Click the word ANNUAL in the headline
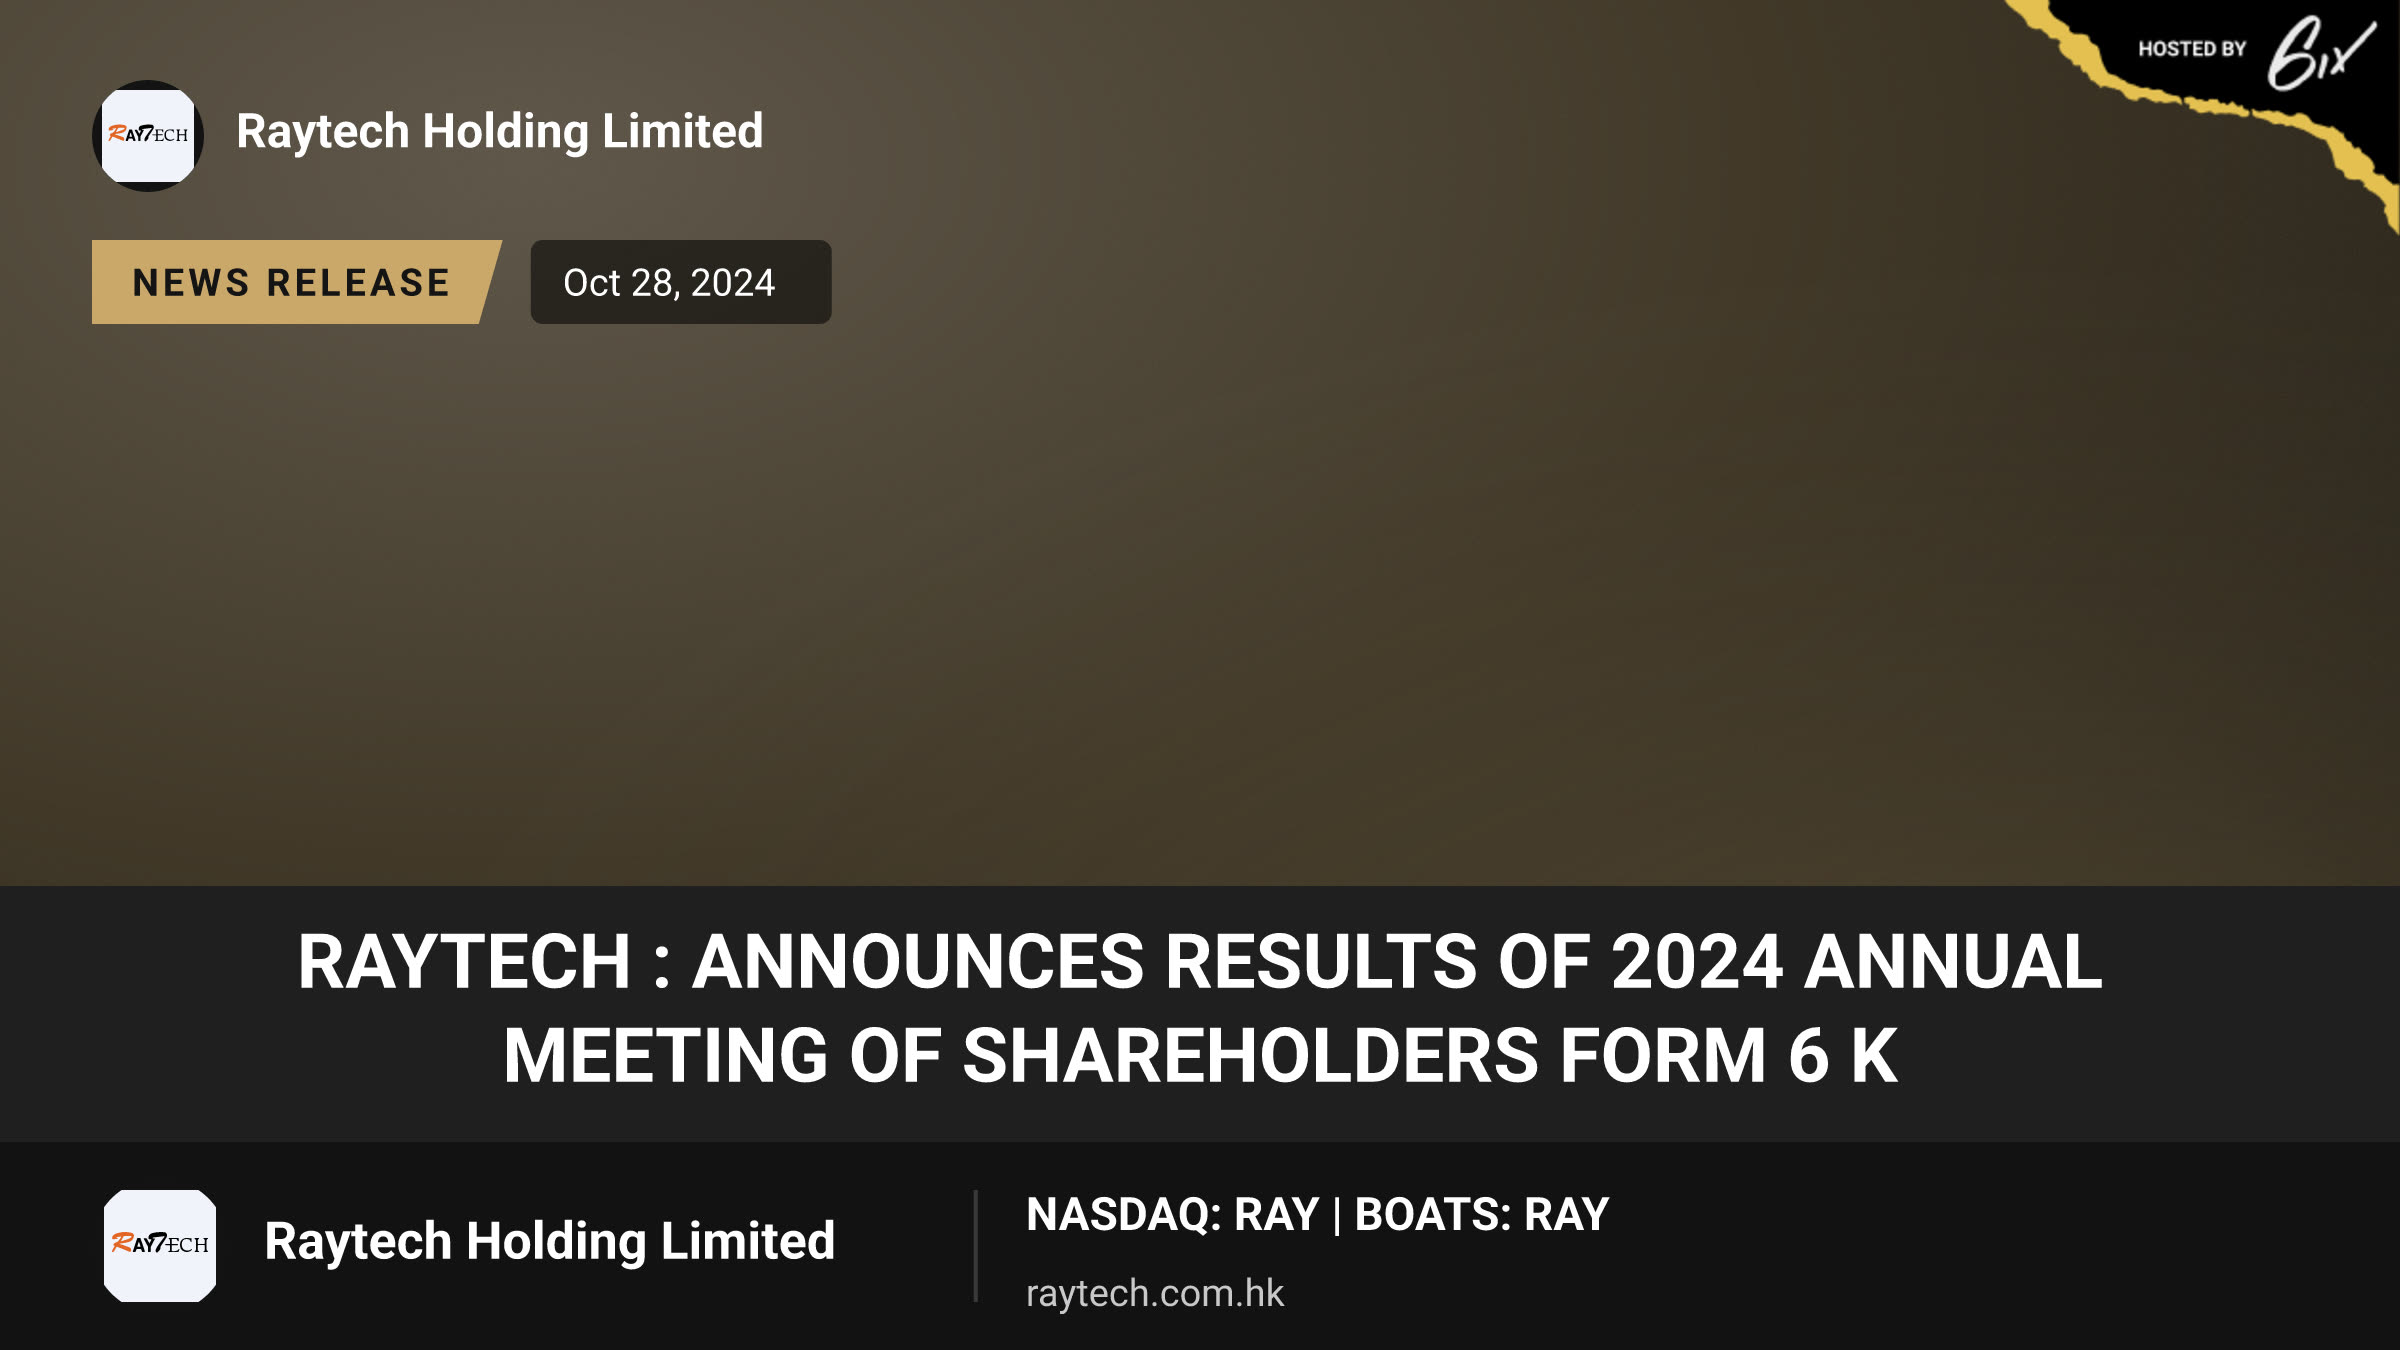The height and width of the screenshot is (1350, 2400). [1954, 962]
